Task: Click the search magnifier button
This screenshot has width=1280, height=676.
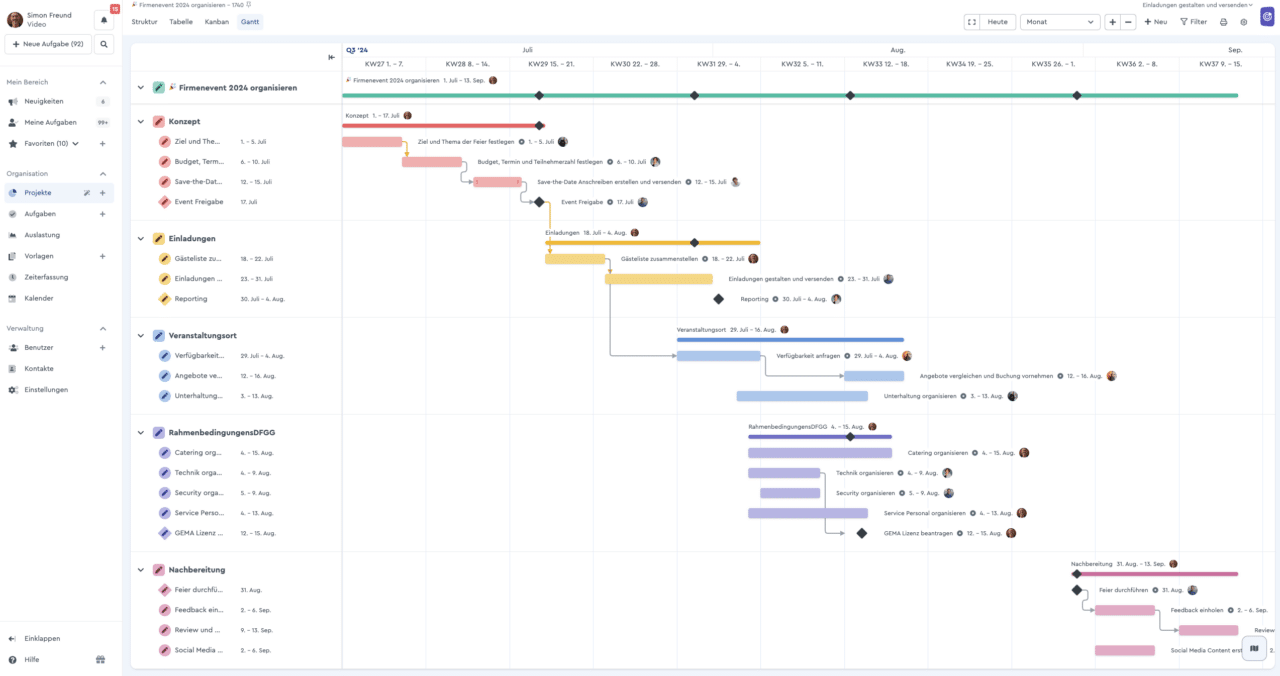Action: (103, 44)
